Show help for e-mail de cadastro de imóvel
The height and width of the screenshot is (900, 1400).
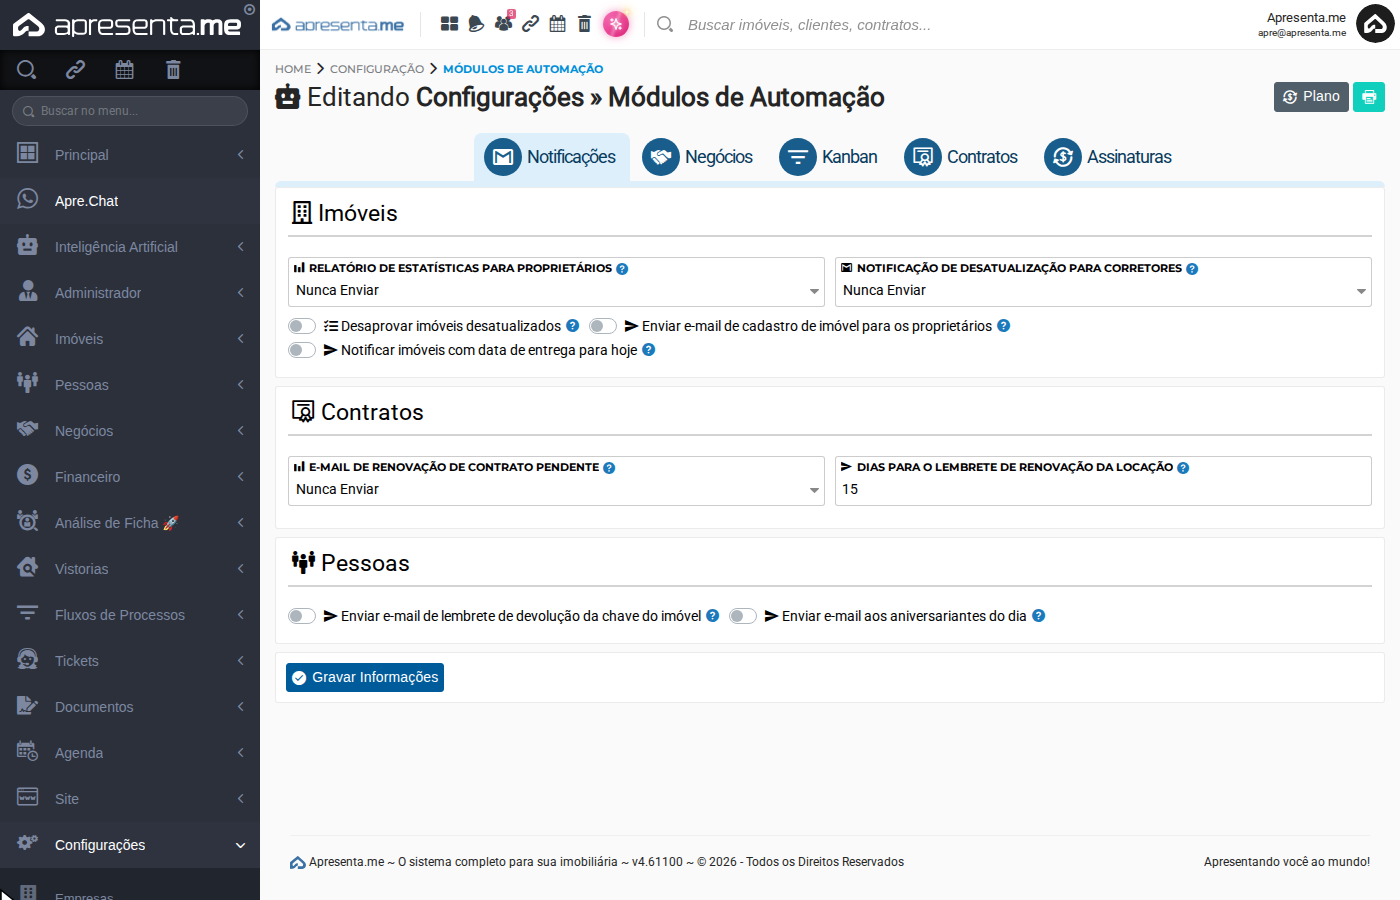click(x=1004, y=326)
